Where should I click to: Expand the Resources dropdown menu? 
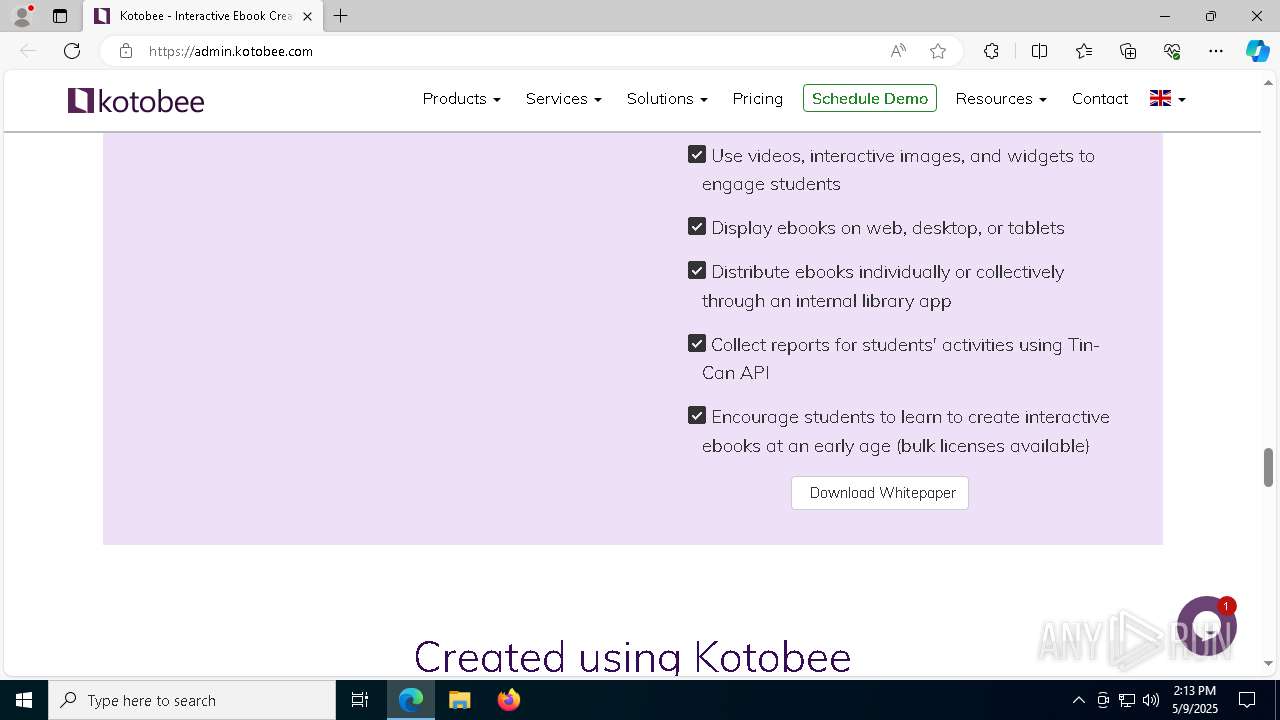coord(1001,99)
